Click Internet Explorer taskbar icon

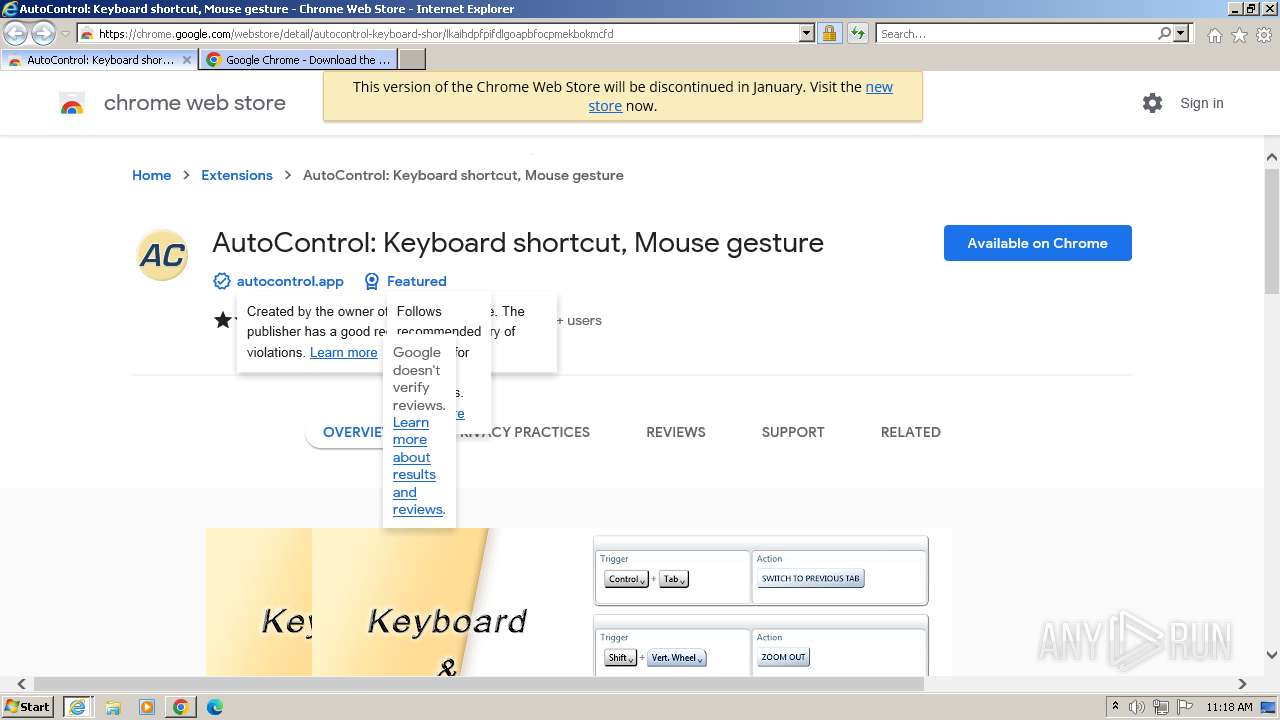(78, 707)
